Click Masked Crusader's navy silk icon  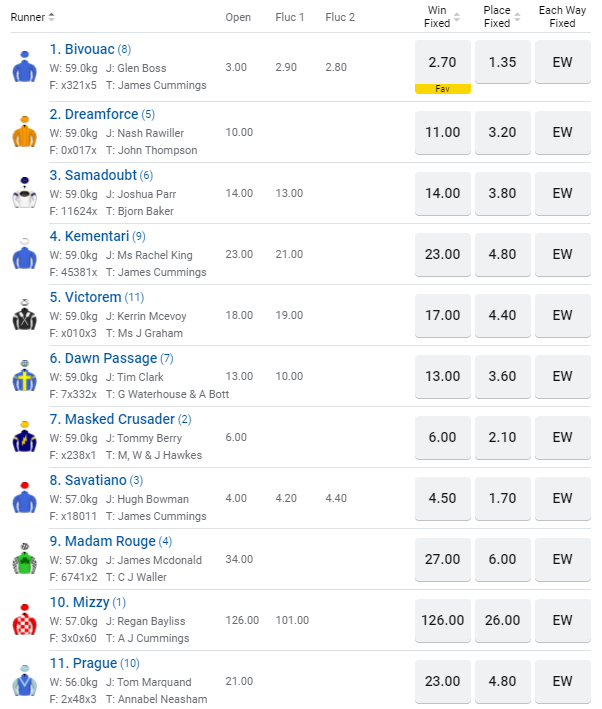24,437
